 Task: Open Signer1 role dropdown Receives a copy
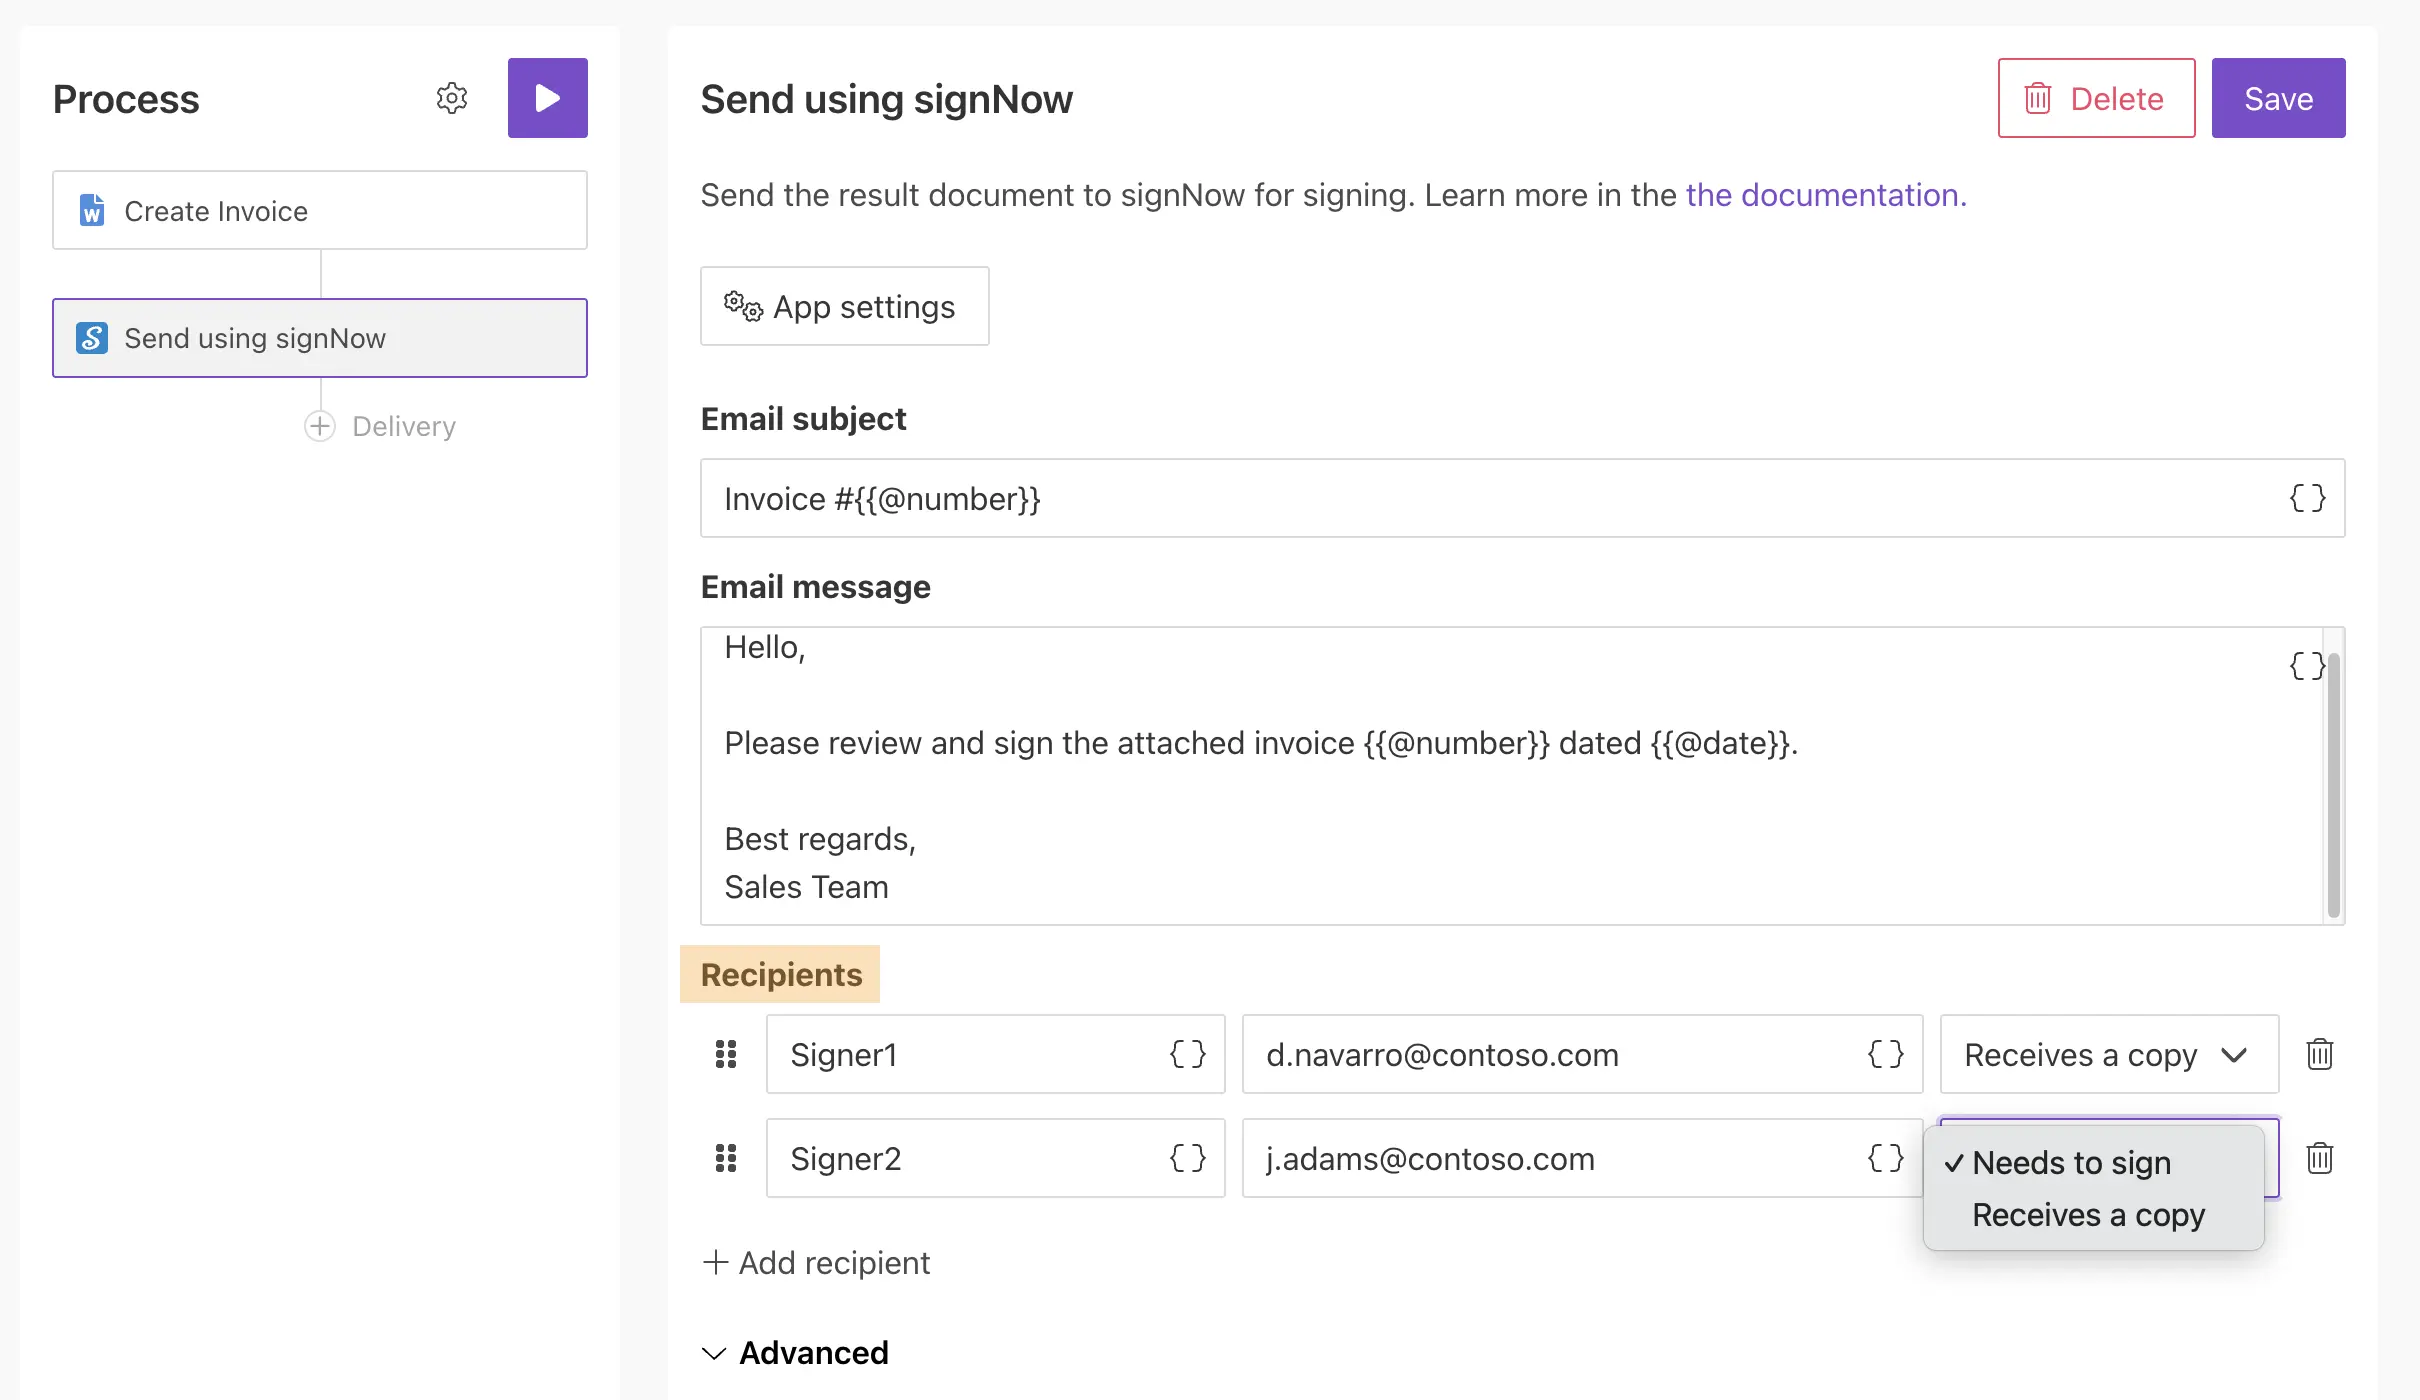tap(2109, 1054)
